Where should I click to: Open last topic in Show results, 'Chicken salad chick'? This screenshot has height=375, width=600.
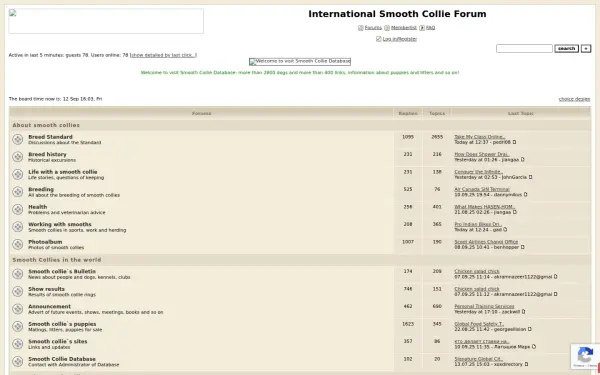point(477,289)
